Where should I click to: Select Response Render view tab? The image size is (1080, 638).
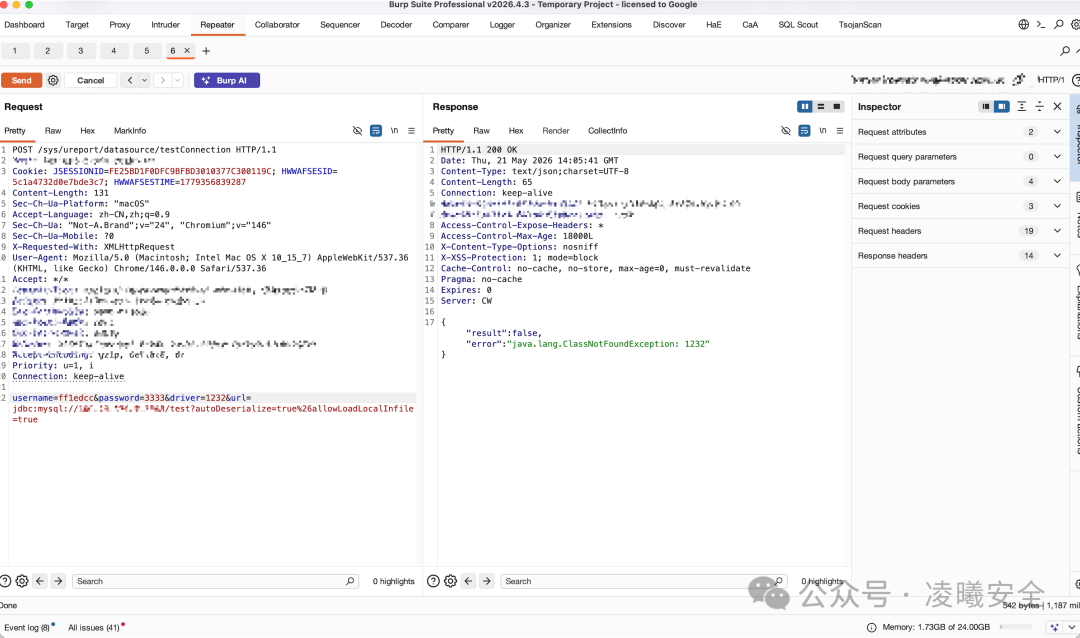coord(556,130)
